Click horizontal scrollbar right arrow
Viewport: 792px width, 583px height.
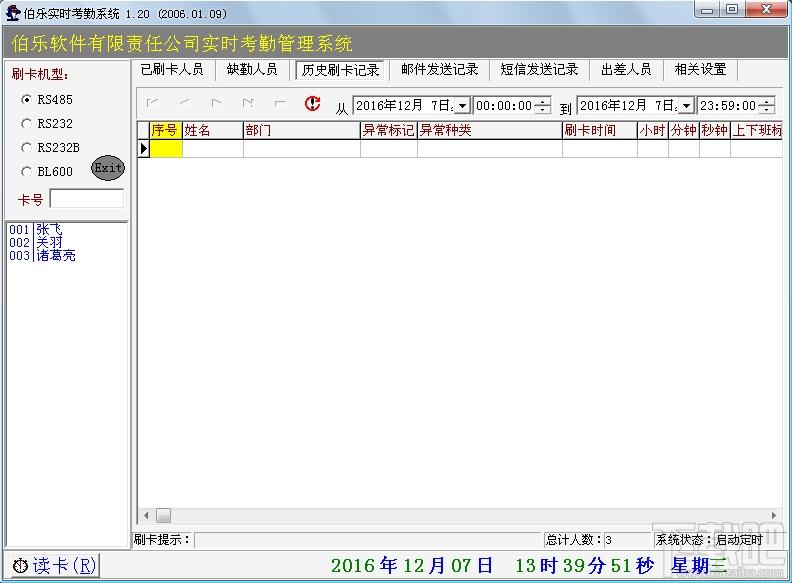(774, 515)
